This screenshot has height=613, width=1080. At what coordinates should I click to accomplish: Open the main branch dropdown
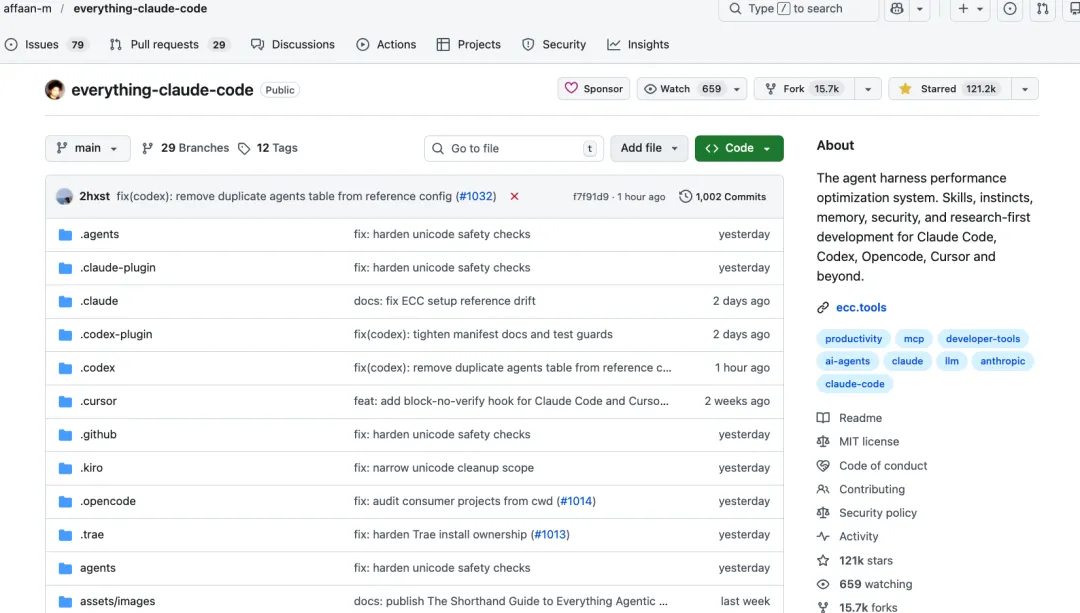(87, 148)
